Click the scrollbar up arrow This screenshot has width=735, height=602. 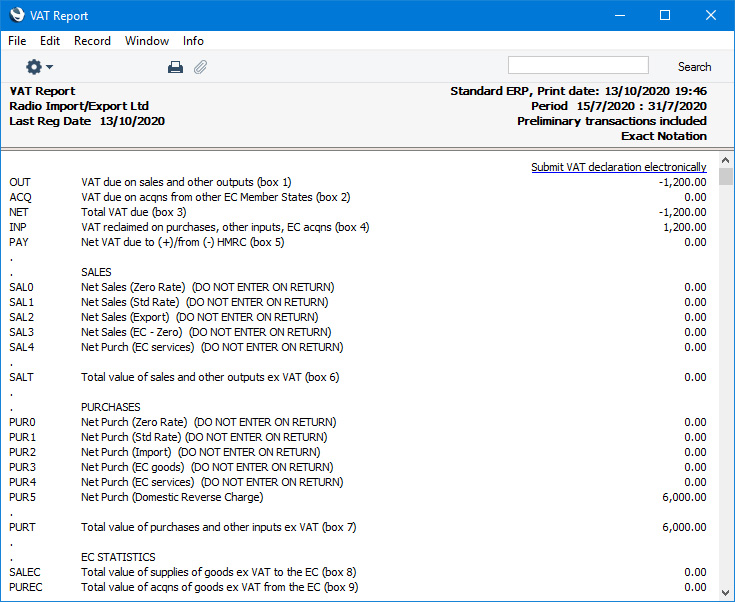pos(726,160)
